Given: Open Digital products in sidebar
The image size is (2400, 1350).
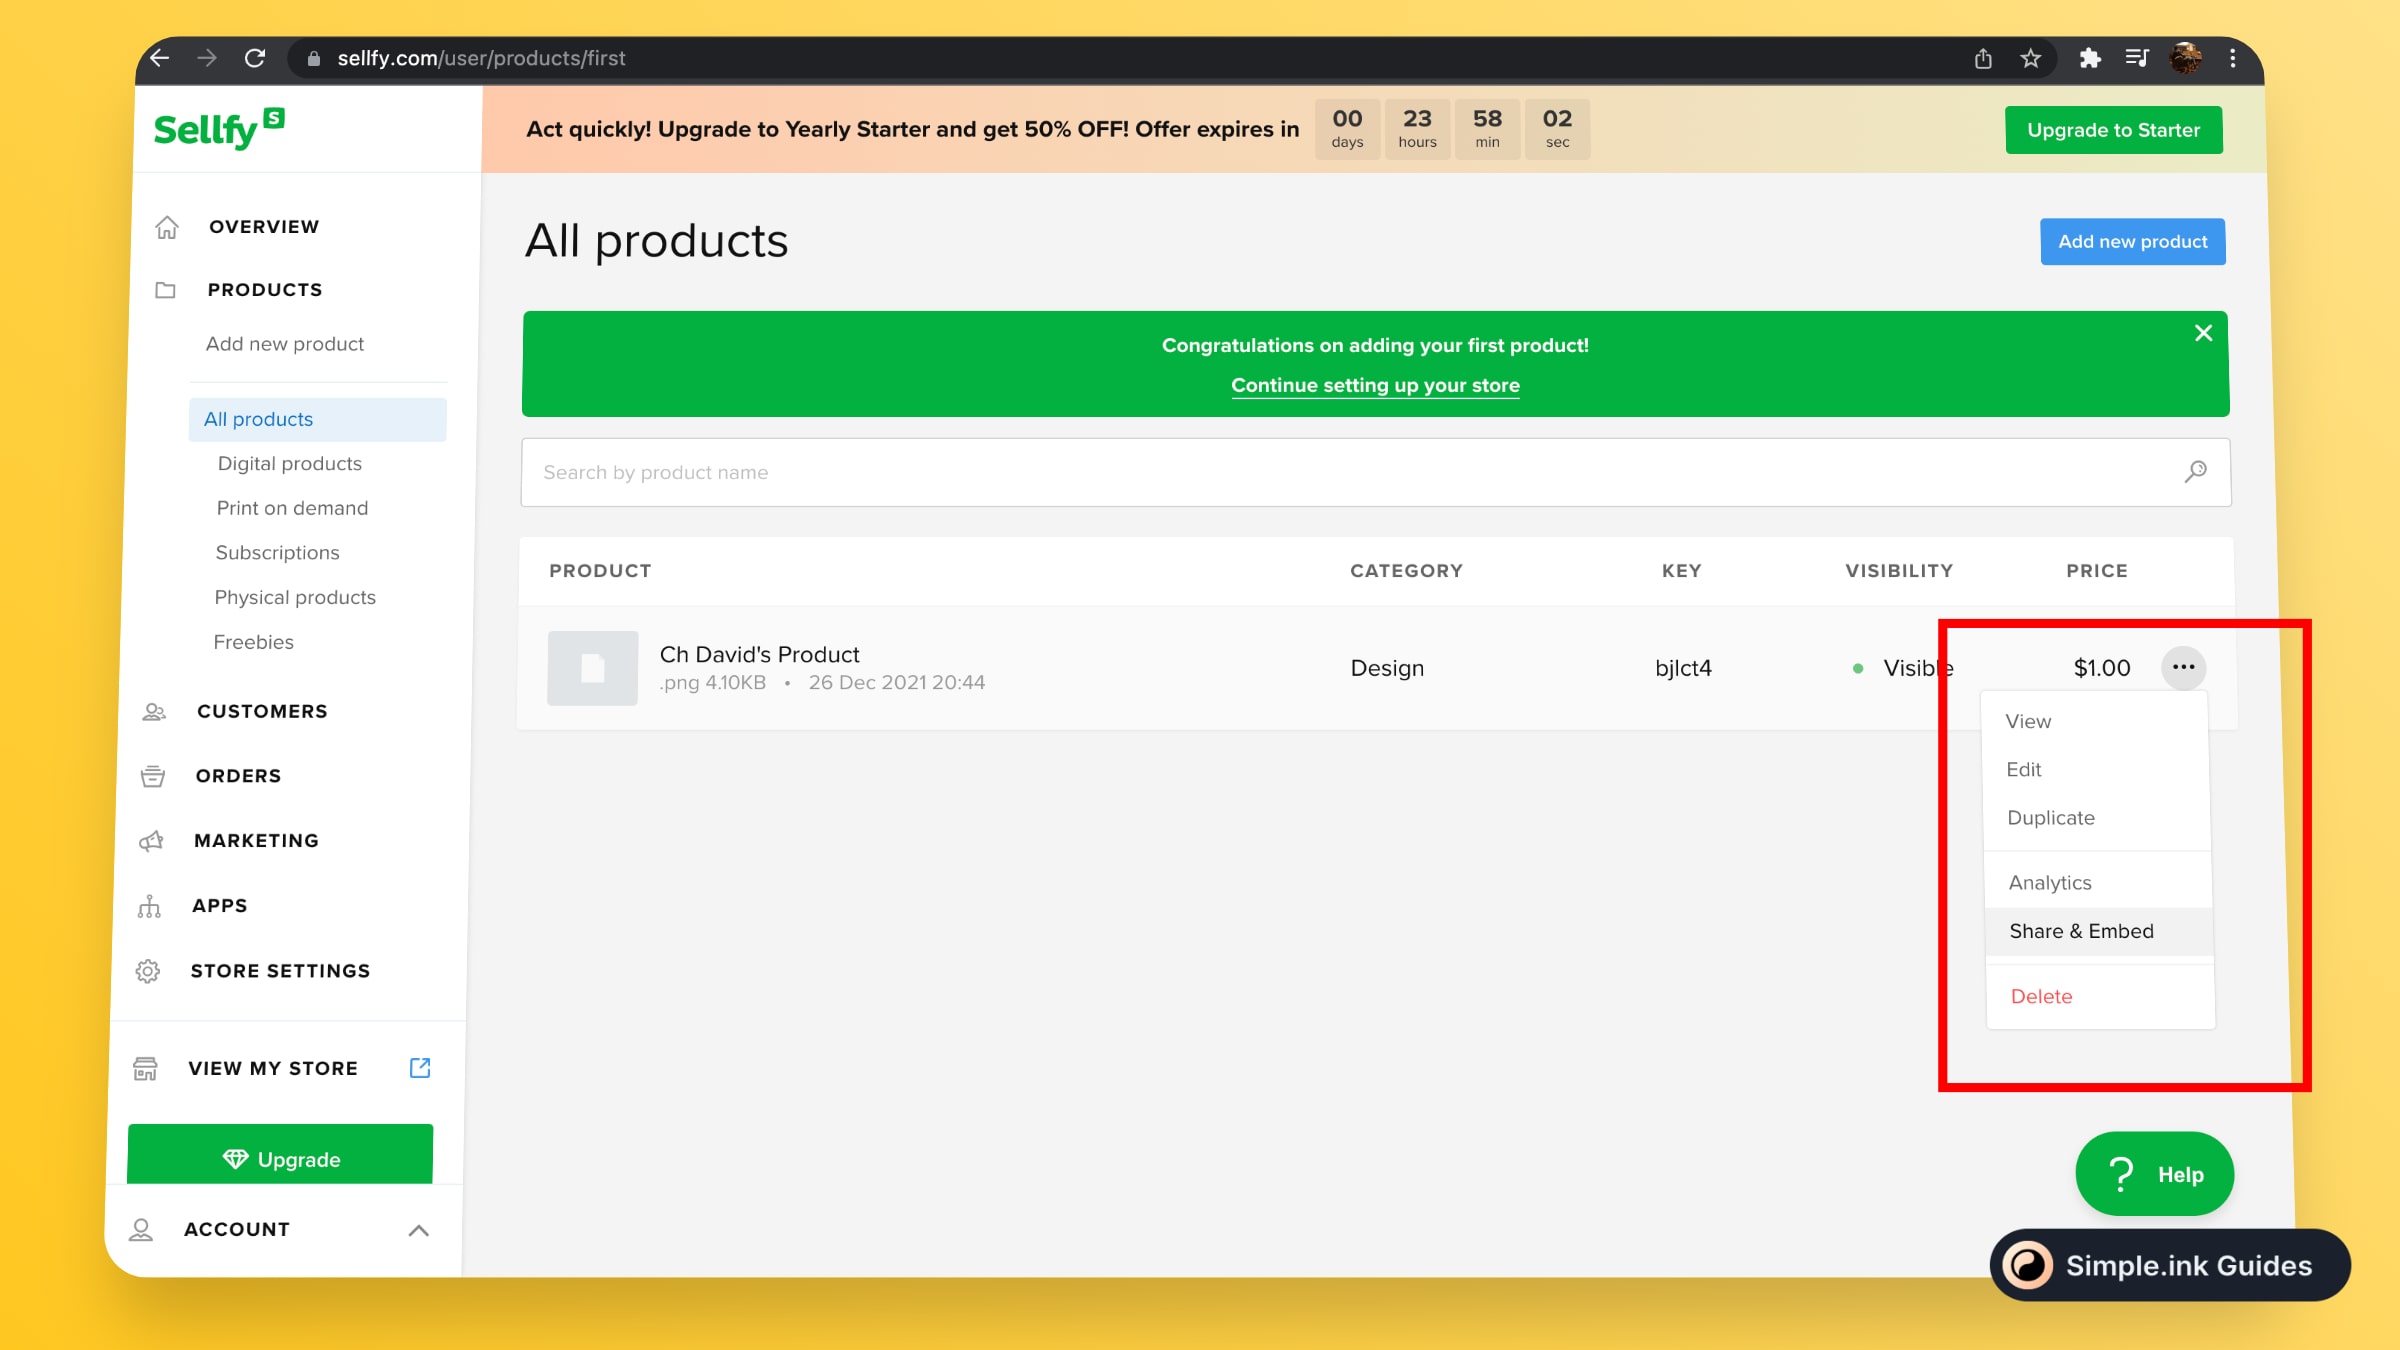Looking at the screenshot, I should point(290,464).
